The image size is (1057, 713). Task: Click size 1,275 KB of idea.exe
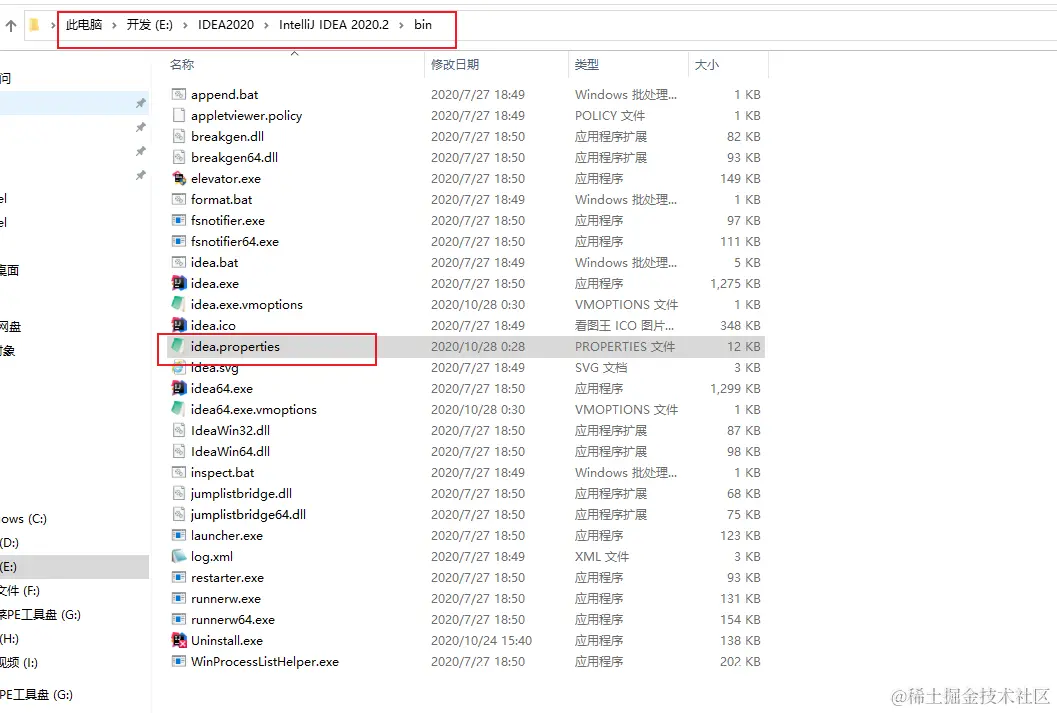point(735,283)
